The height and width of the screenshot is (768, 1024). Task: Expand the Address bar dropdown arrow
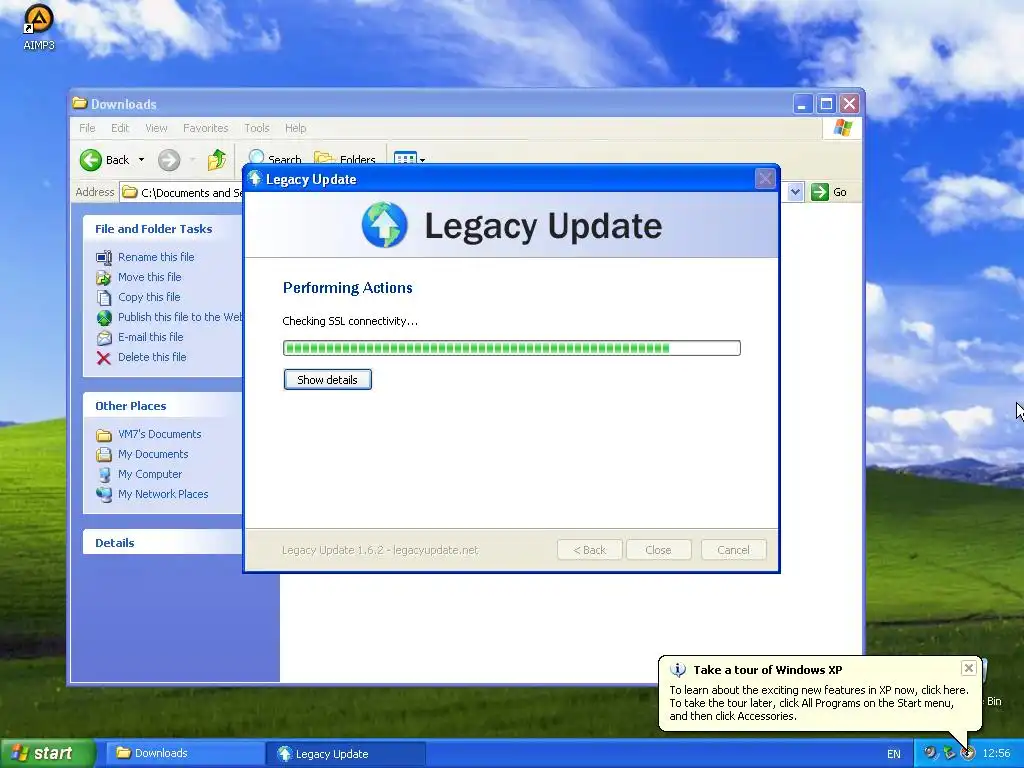[795, 192]
